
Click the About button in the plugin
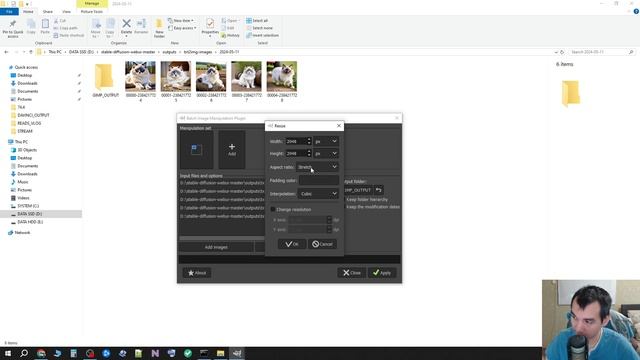click(197, 273)
